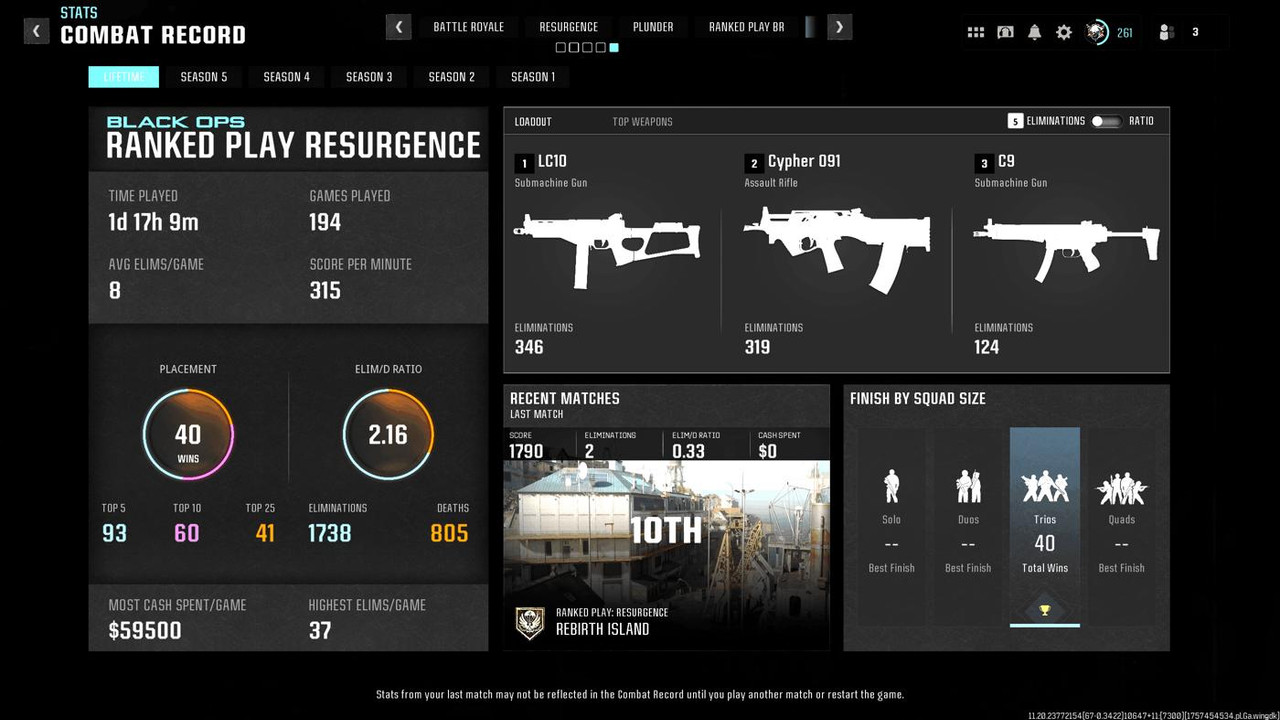Screen dimensions: 1280x720
Task: Click the Duos squad size icon
Action: pyautogui.click(x=968, y=486)
